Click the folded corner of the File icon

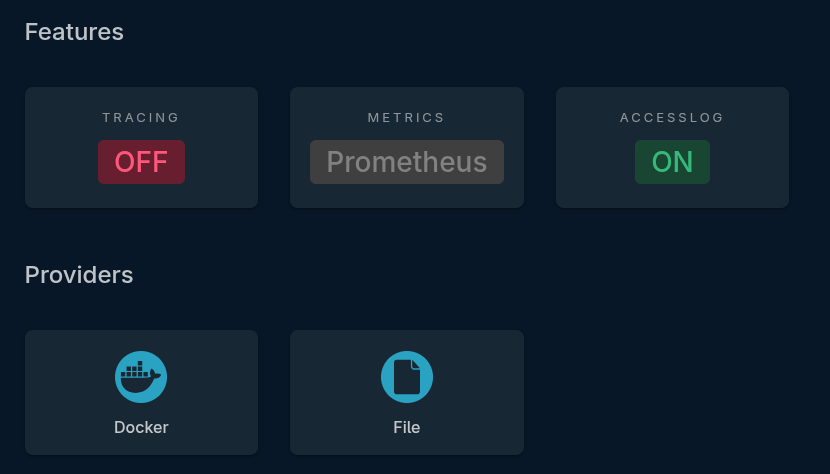point(416,364)
